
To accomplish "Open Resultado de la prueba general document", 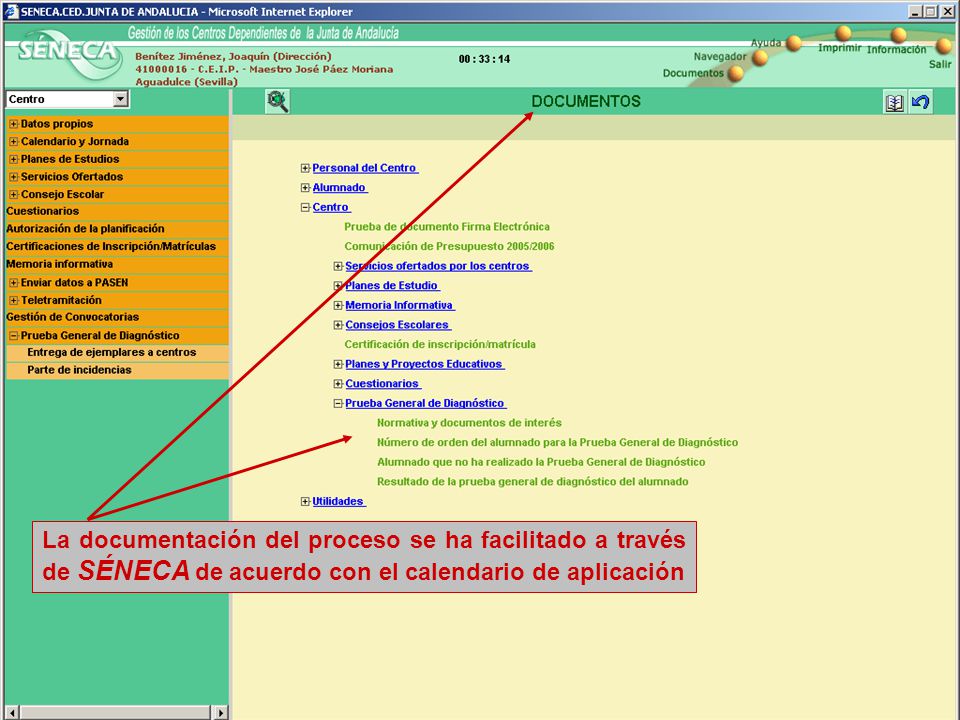I will (533, 482).
